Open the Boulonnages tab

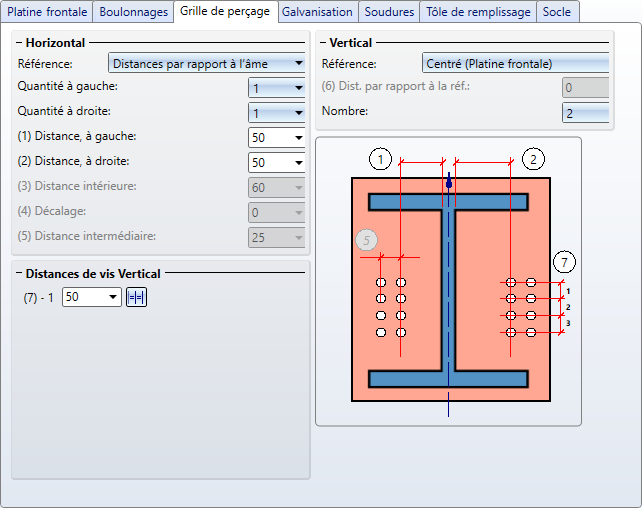point(133,12)
